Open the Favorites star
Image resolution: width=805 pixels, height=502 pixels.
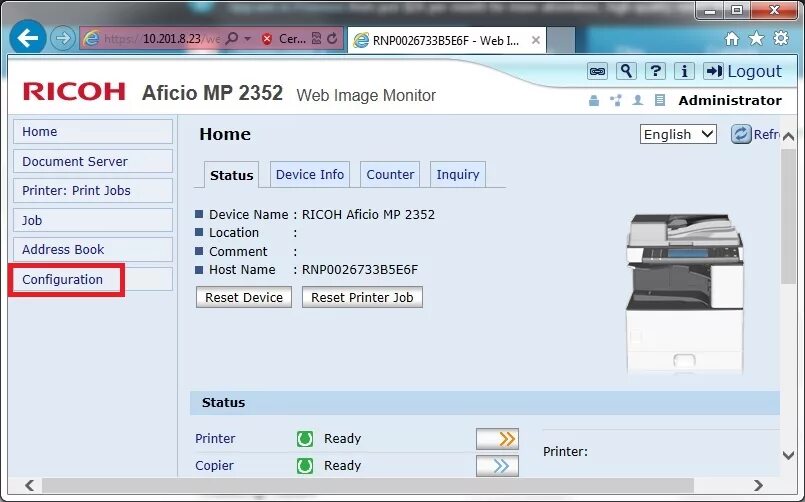point(756,38)
